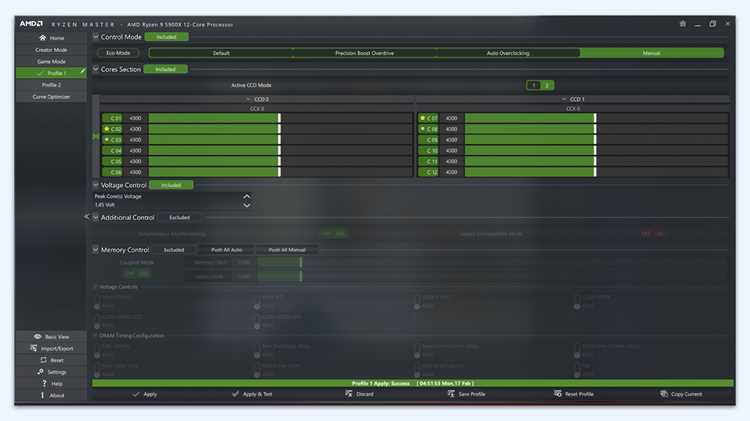The height and width of the screenshot is (421, 750).
Task: Click the Discard icon in the bottom bar
Action: point(349,394)
